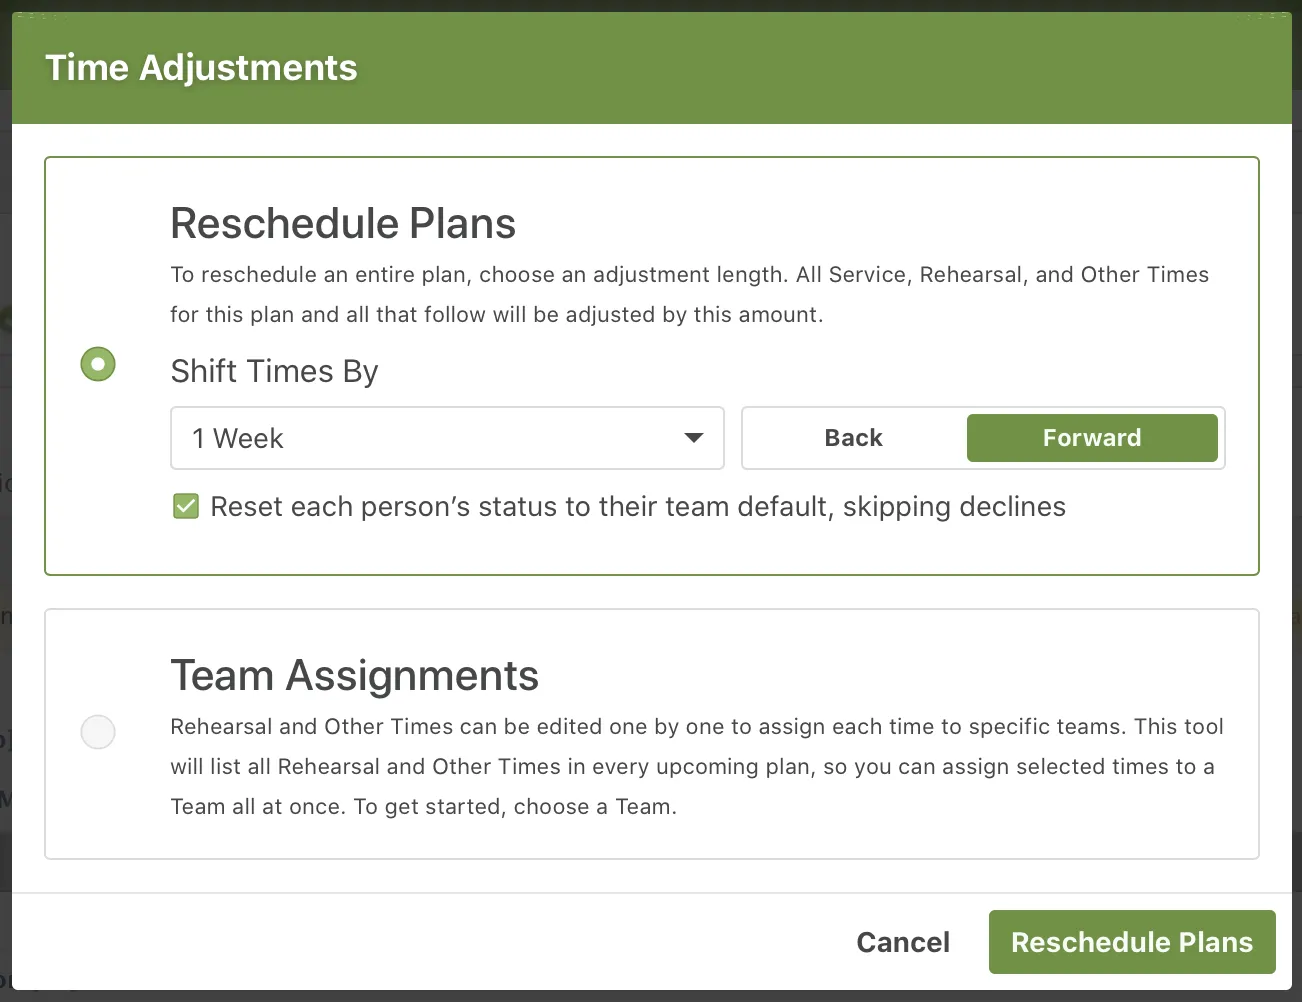
Task: Click the Time Adjustments title bar
Action: coord(200,67)
